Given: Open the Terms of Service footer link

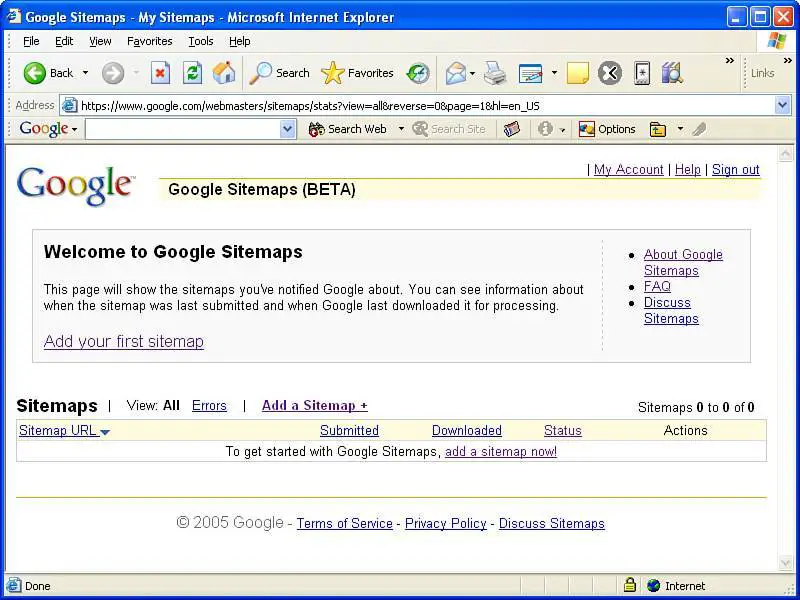Looking at the screenshot, I should (345, 523).
